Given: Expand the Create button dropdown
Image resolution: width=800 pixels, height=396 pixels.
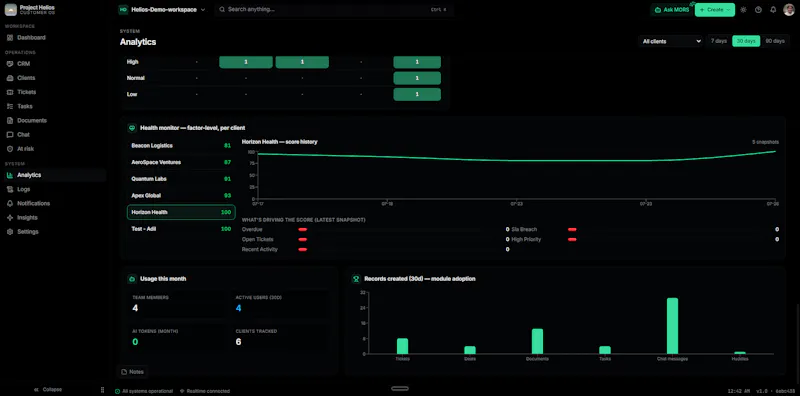Looking at the screenshot, I should 728,10.
